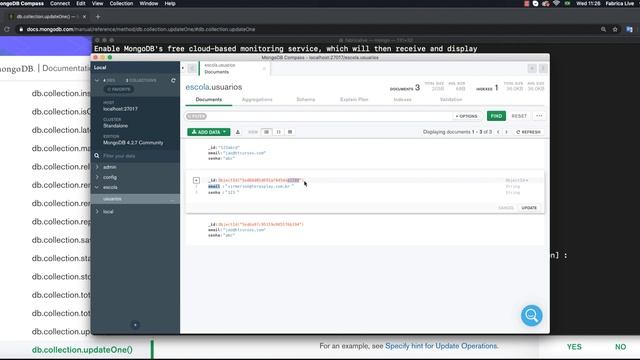Click escola in the namespace title

click(198, 87)
